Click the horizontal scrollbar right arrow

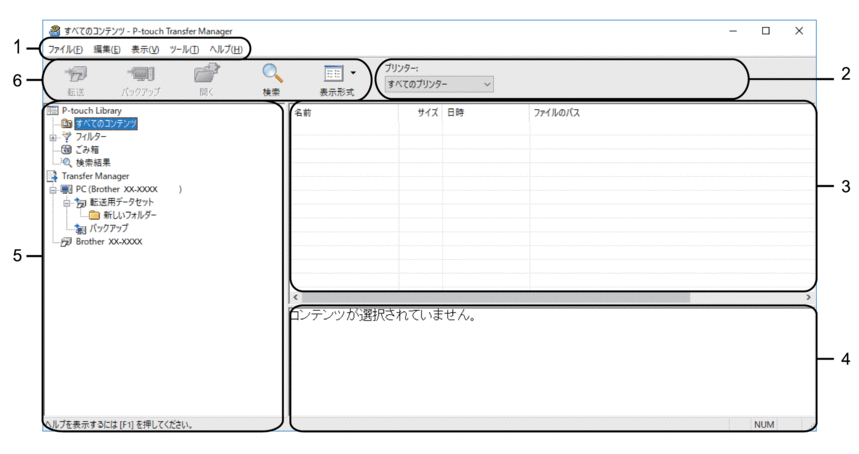pyautogui.click(x=808, y=297)
